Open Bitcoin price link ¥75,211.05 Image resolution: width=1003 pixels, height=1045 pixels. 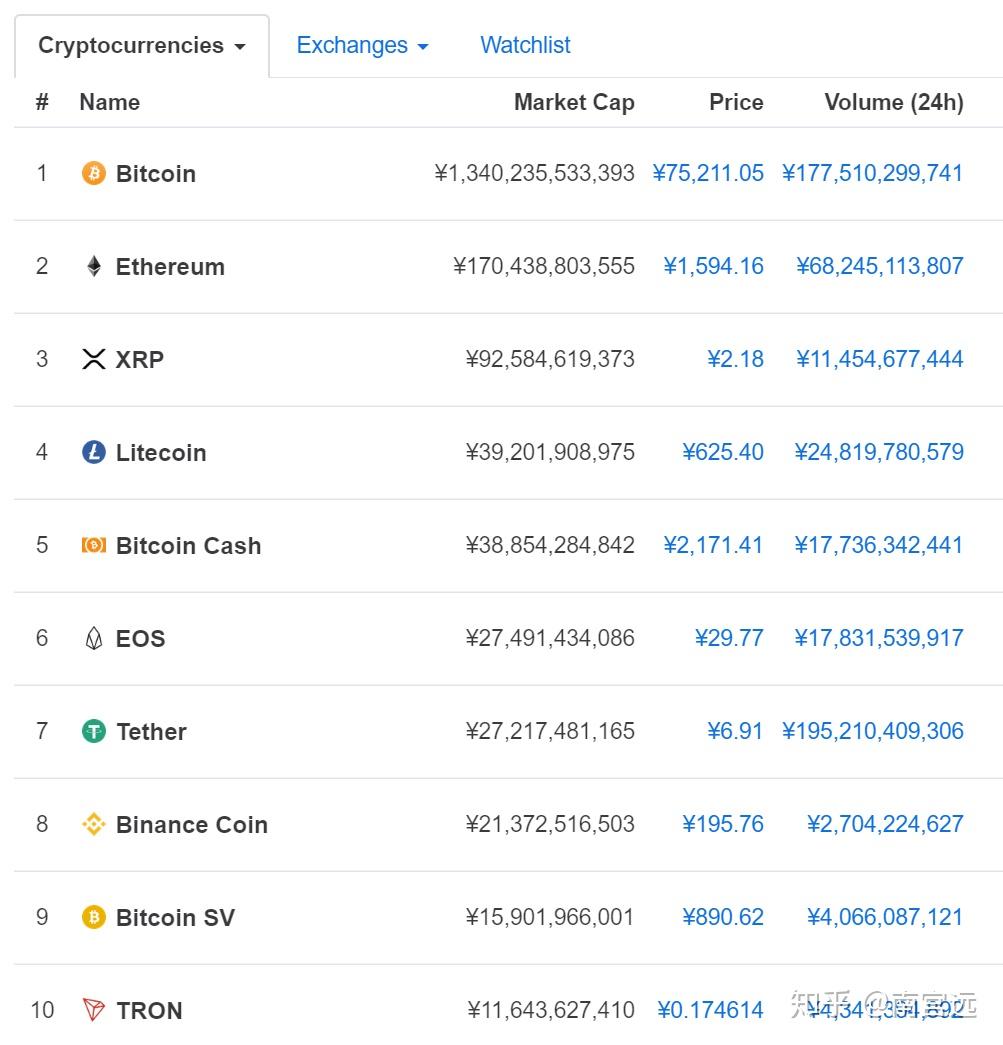point(708,173)
